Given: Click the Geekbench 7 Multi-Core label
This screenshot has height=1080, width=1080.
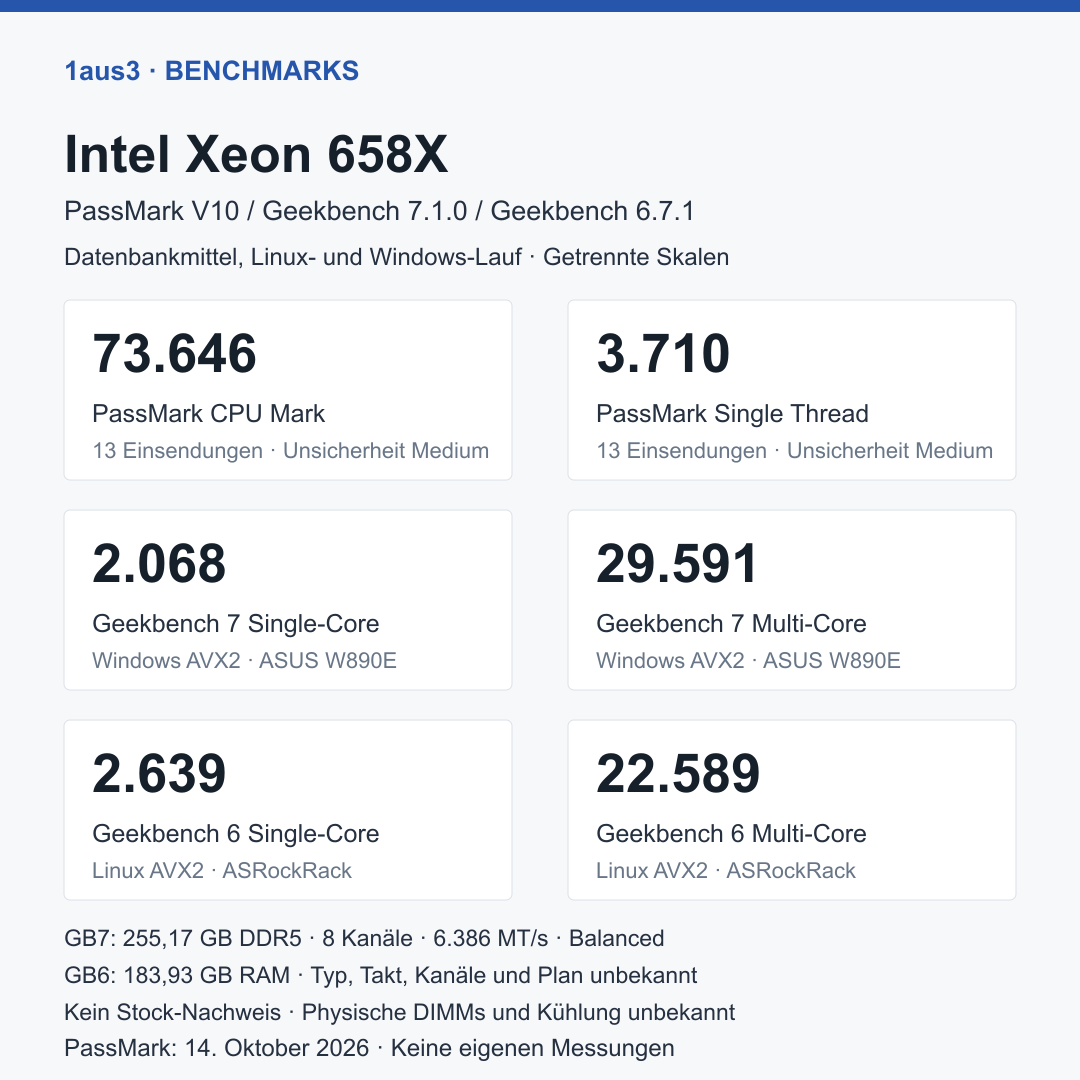Looking at the screenshot, I should pyautogui.click(x=731, y=623).
